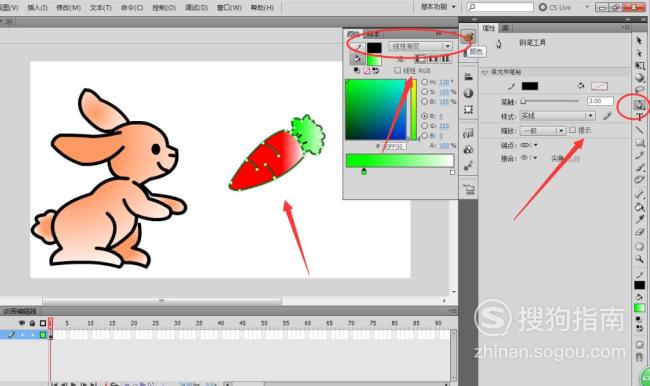650x386 pixels.
Task: Enable the stroke hinting checkbox
Action: [572, 130]
